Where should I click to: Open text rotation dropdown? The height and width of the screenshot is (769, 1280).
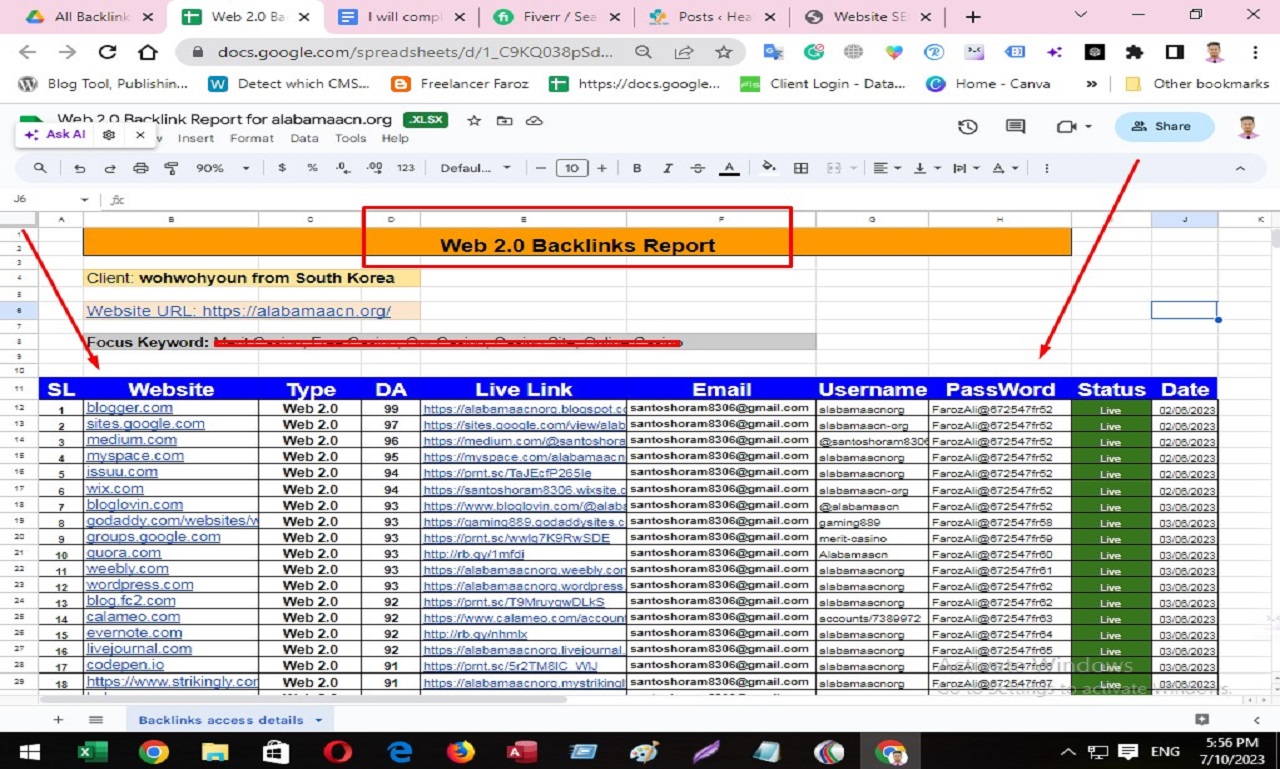(x=1004, y=168)
